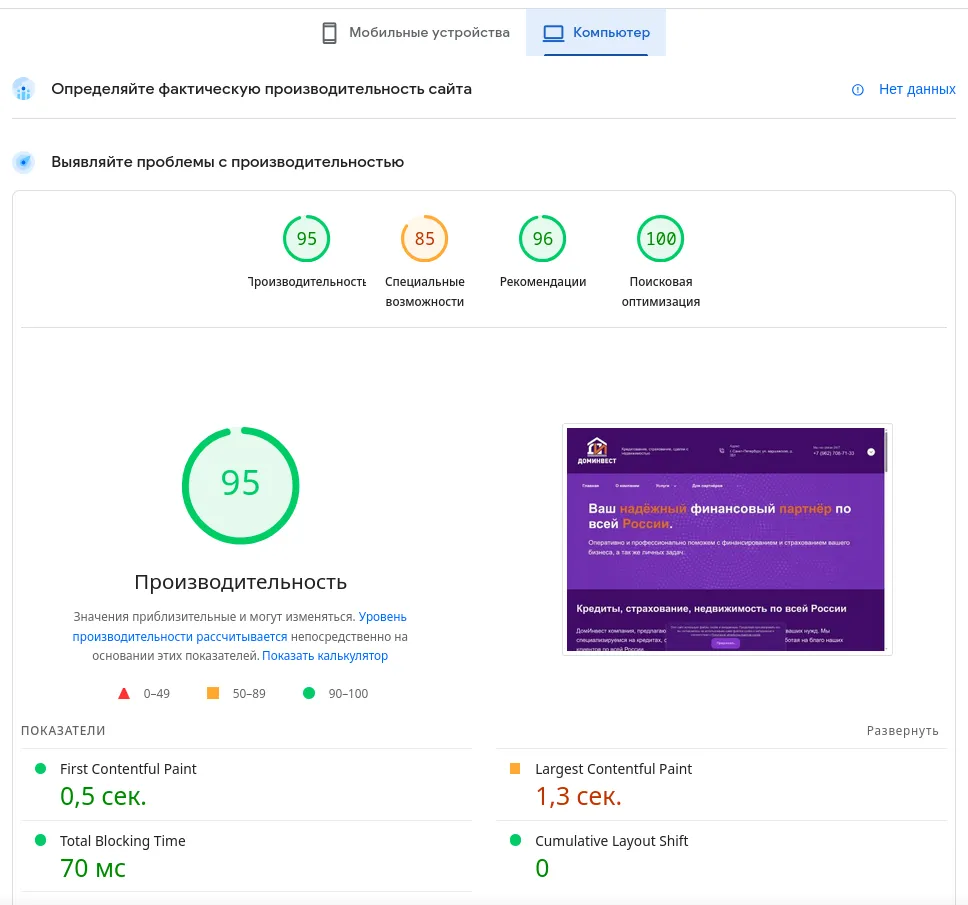Click the 0–49 legend text
This screenshot has height=905, width=968.
click(x=157, y=694)
